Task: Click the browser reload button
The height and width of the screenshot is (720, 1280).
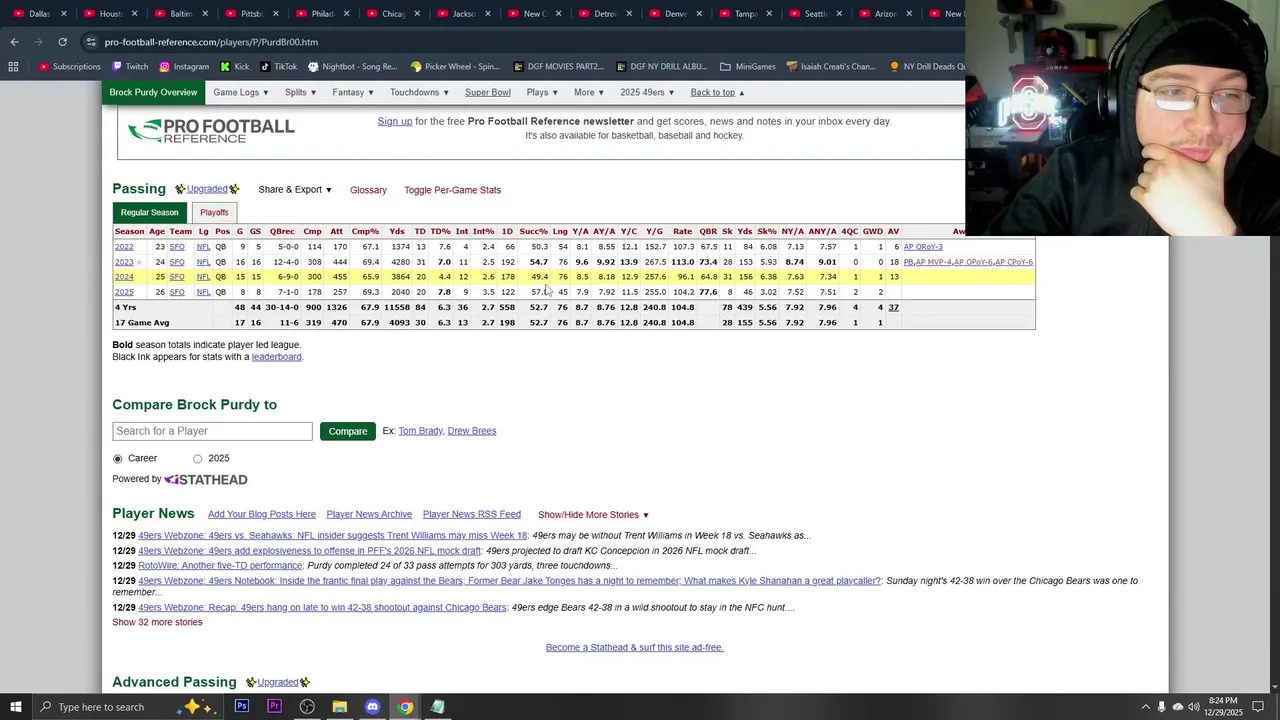Action: (x=62, y=42)
